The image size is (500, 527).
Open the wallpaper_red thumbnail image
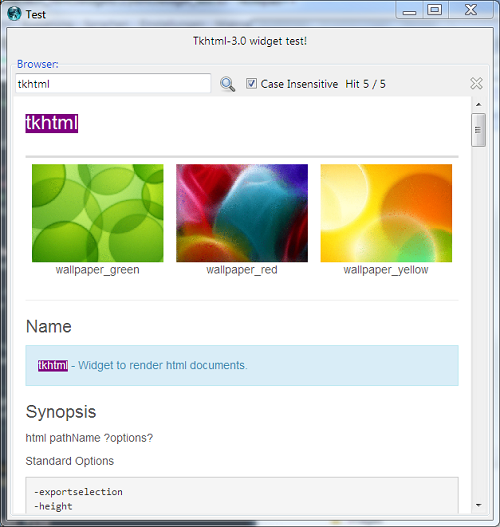click(242, 213)
